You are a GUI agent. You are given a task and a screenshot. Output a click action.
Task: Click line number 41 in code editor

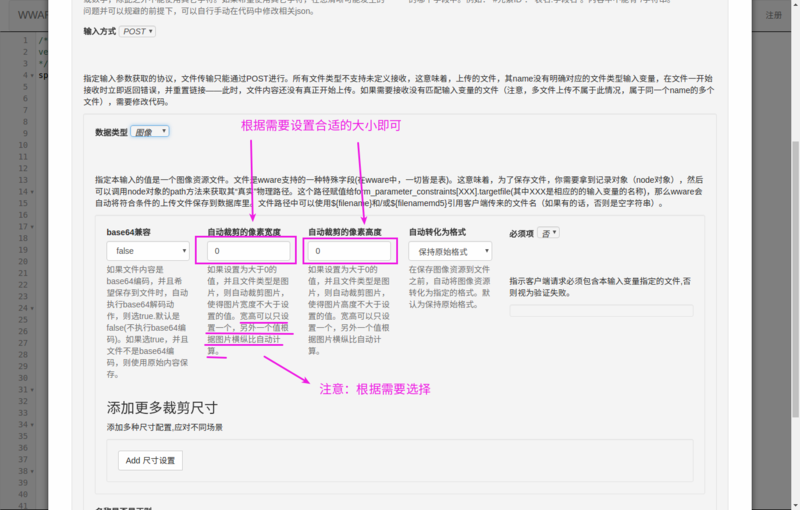click(x=23, y=506)
